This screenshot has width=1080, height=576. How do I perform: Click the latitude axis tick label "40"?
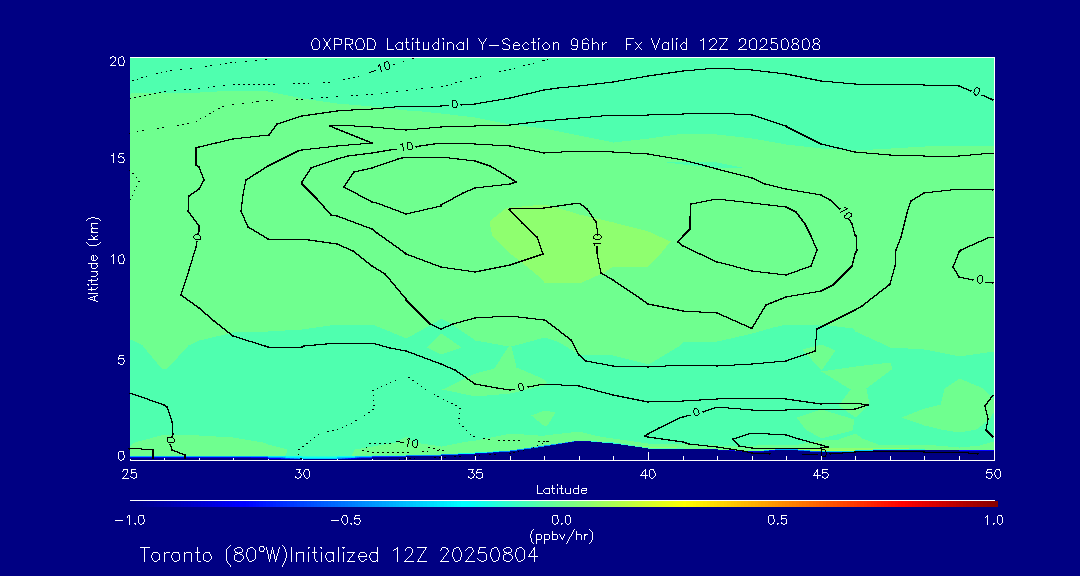point(648,474)
